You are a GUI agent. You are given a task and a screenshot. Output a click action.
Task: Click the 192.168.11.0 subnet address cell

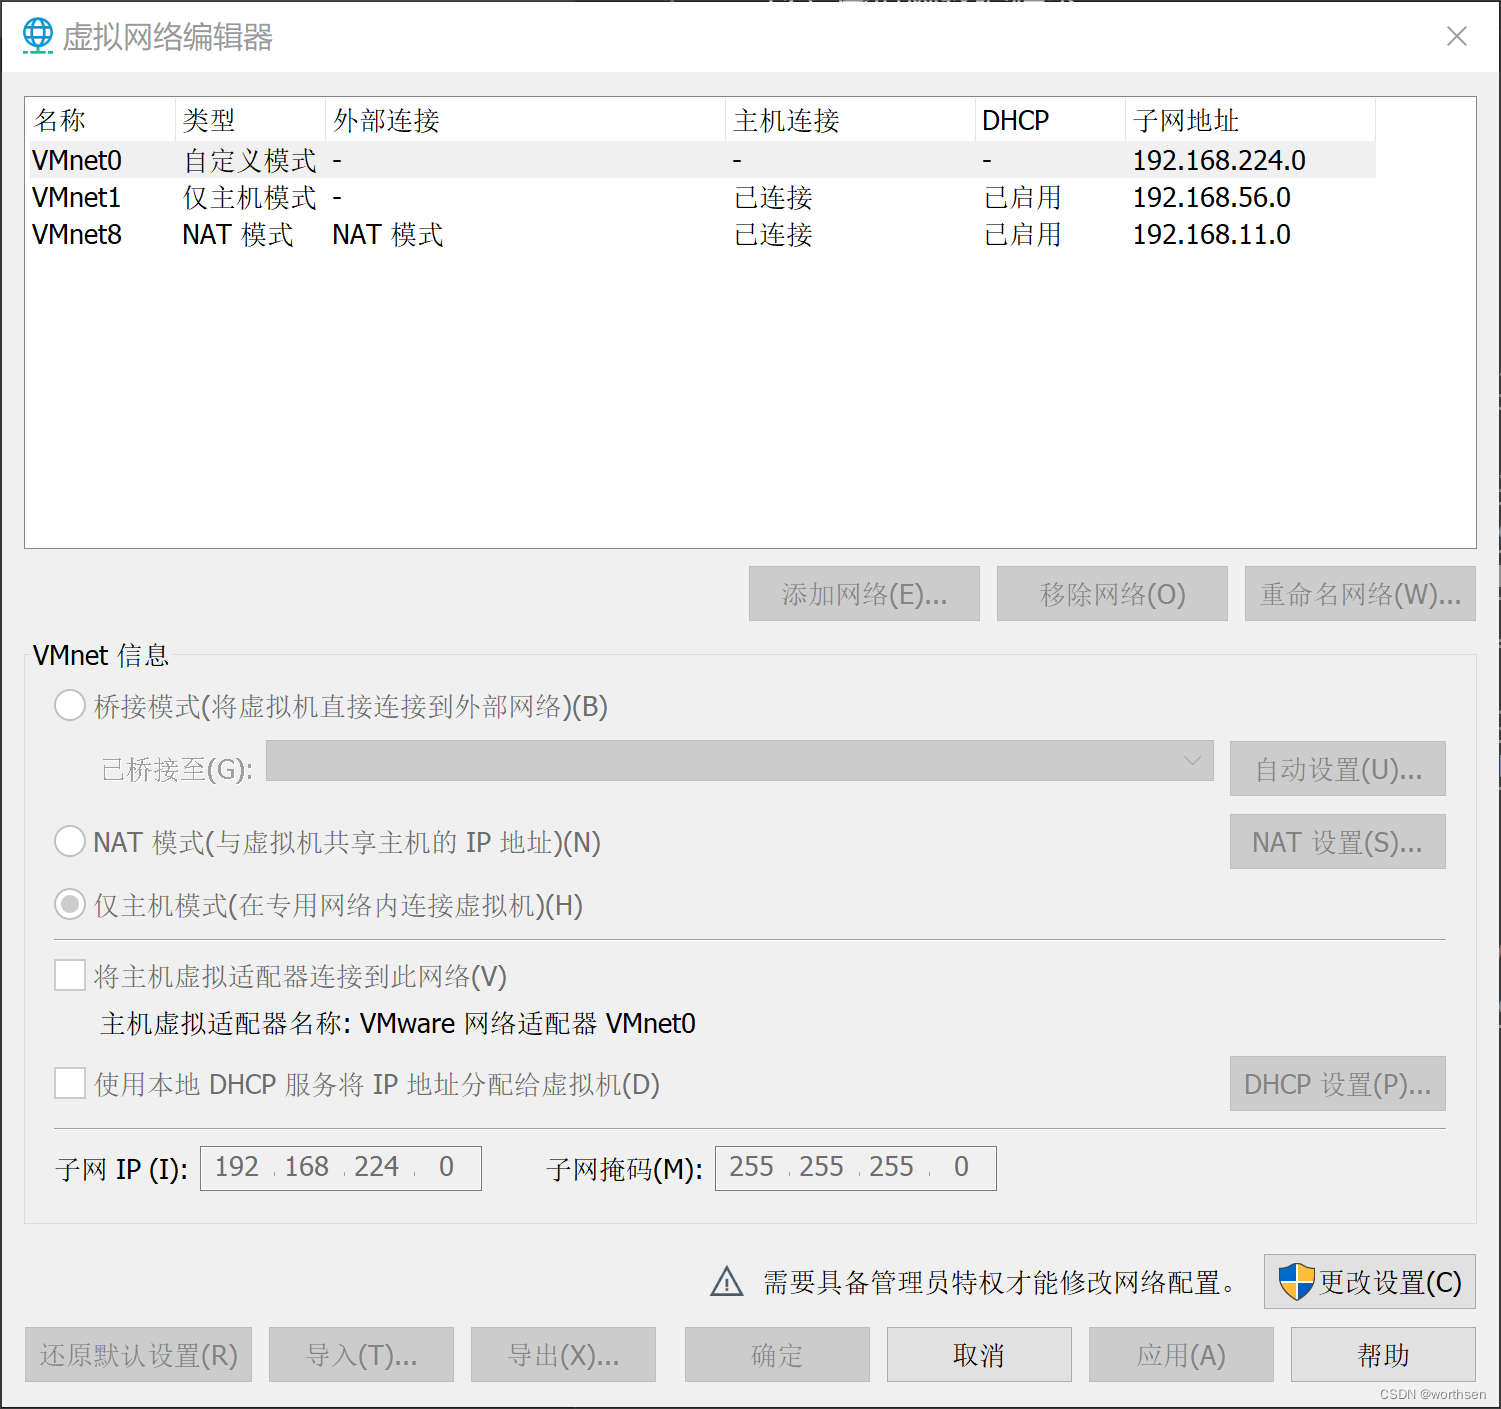(1211, 234)
